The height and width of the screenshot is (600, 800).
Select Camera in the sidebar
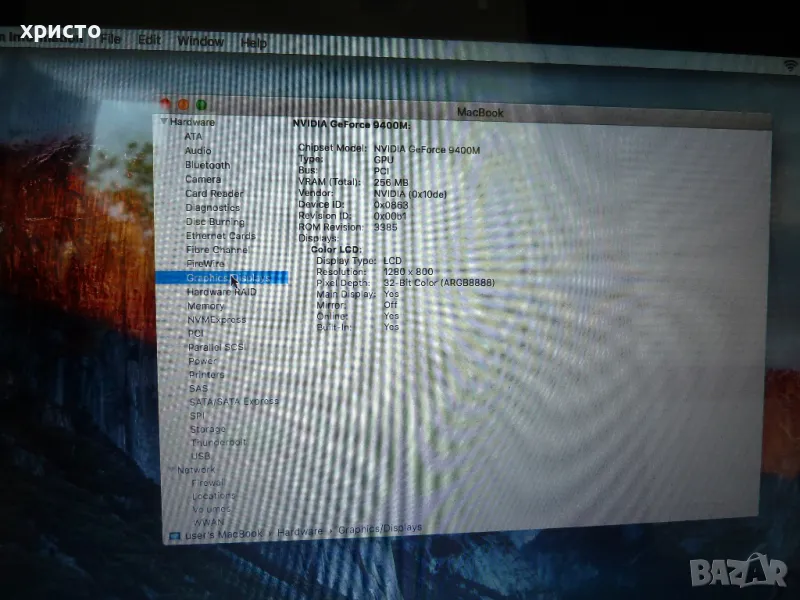203,179
